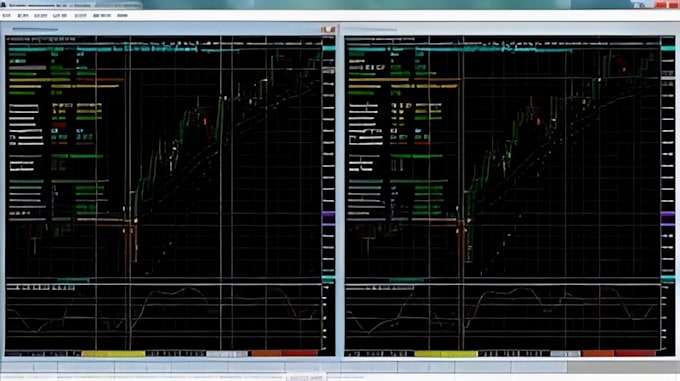Click the yellow segment in the right chart's bottom bar
This screenshot has height=381, width=680.
(446, 354)
